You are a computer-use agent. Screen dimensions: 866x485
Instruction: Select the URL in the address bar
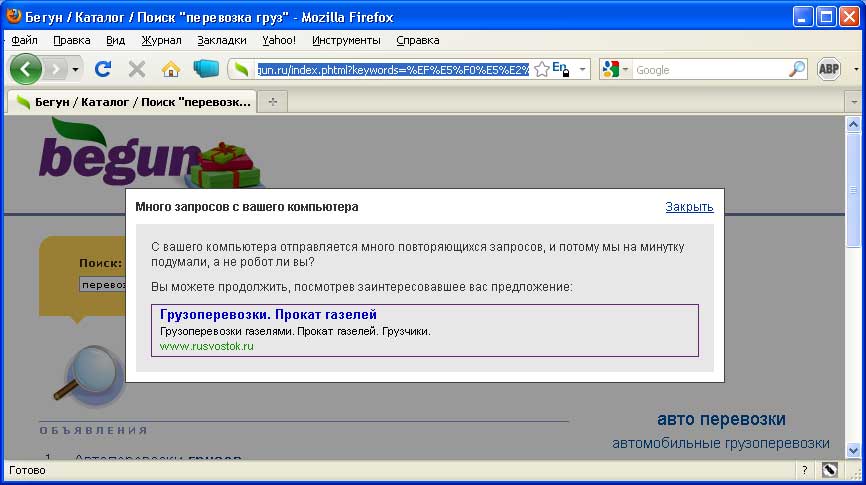pyautogui.click(x=393, y=70)
